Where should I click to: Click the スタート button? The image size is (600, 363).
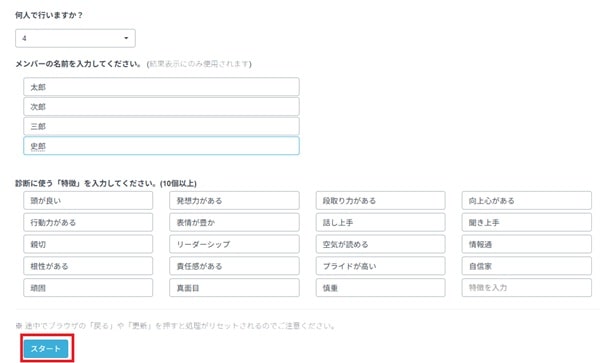pyautogui.click(x=46, y=348)
